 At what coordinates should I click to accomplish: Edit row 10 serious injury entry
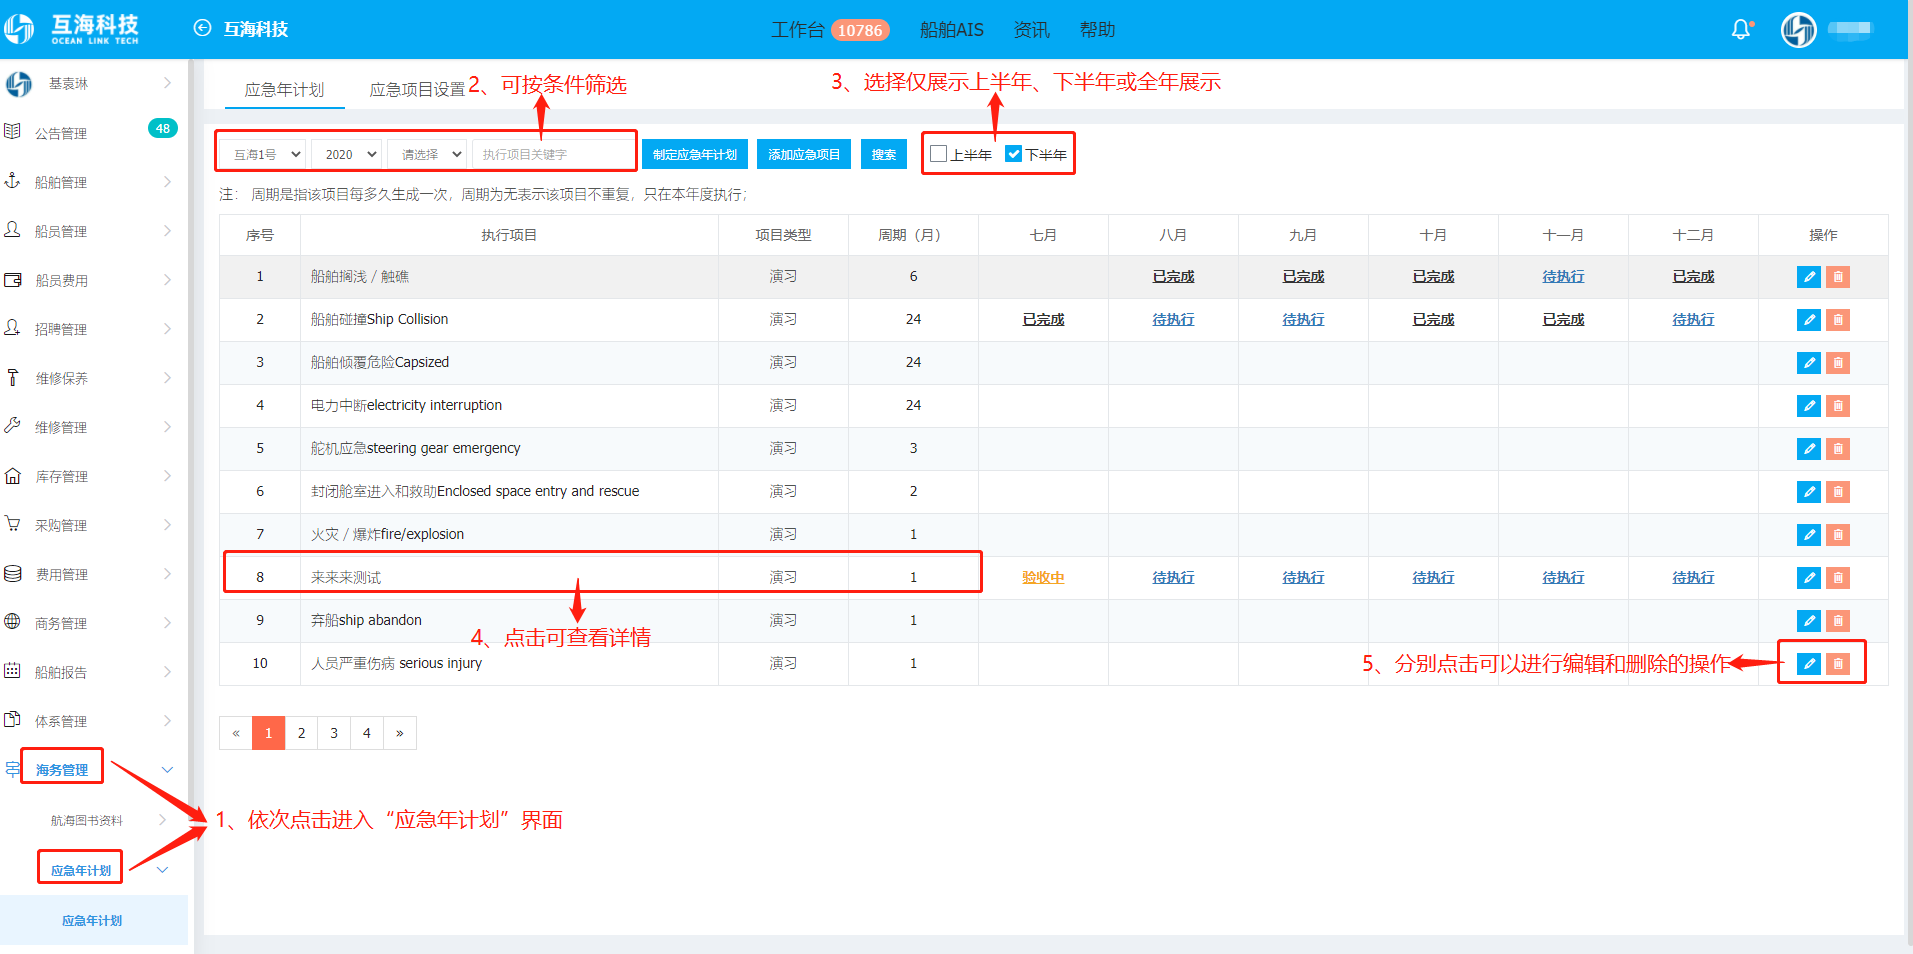(x=1808, y=664)
